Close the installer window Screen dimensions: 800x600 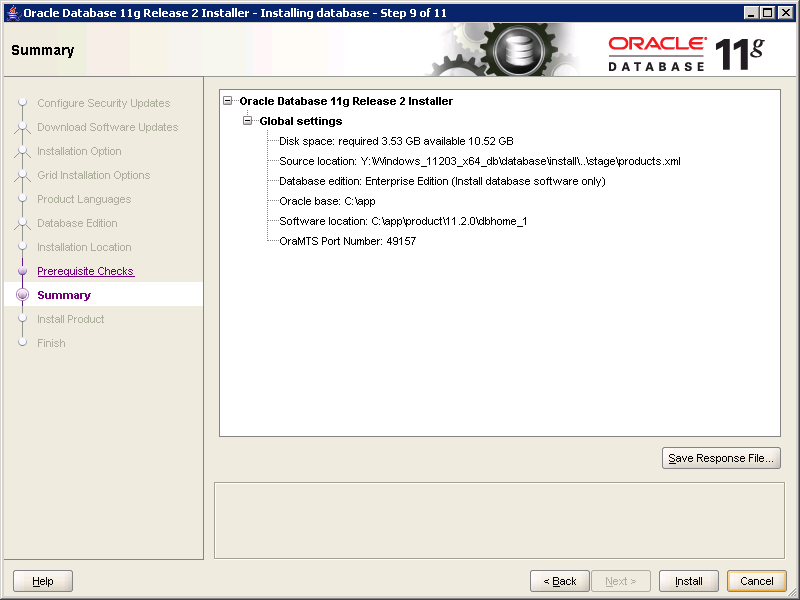coord(786,13)
